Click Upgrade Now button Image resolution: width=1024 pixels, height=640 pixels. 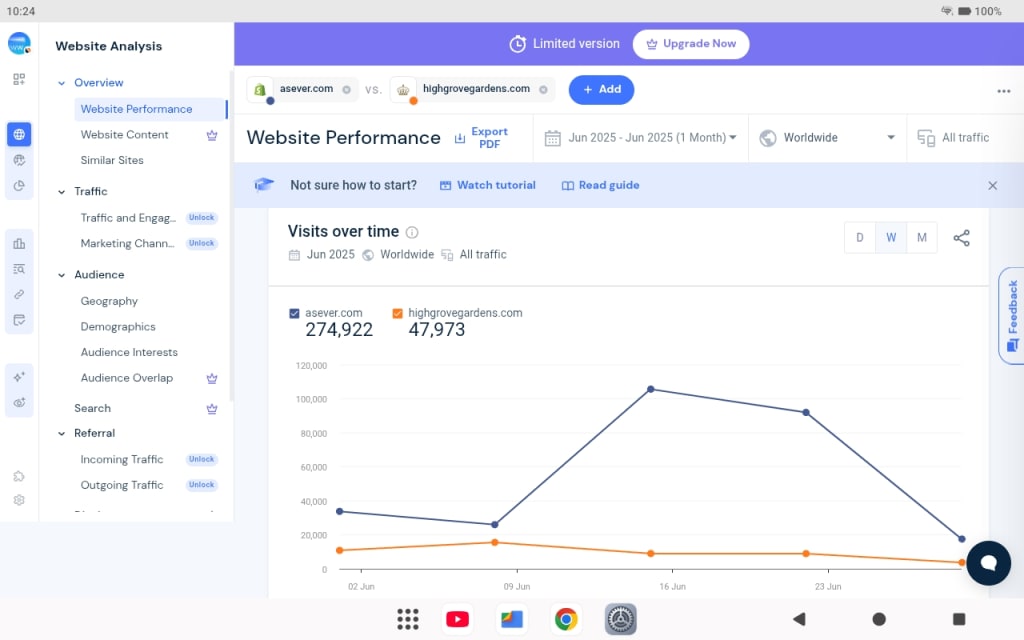point(691,44)
